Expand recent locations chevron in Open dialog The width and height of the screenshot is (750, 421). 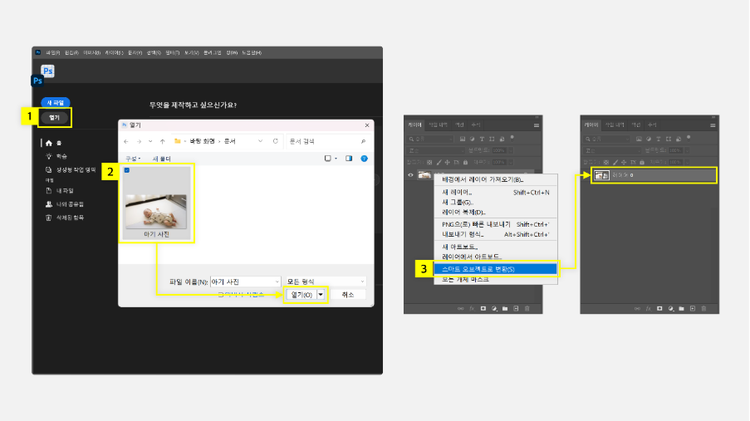tap(150, 142)
